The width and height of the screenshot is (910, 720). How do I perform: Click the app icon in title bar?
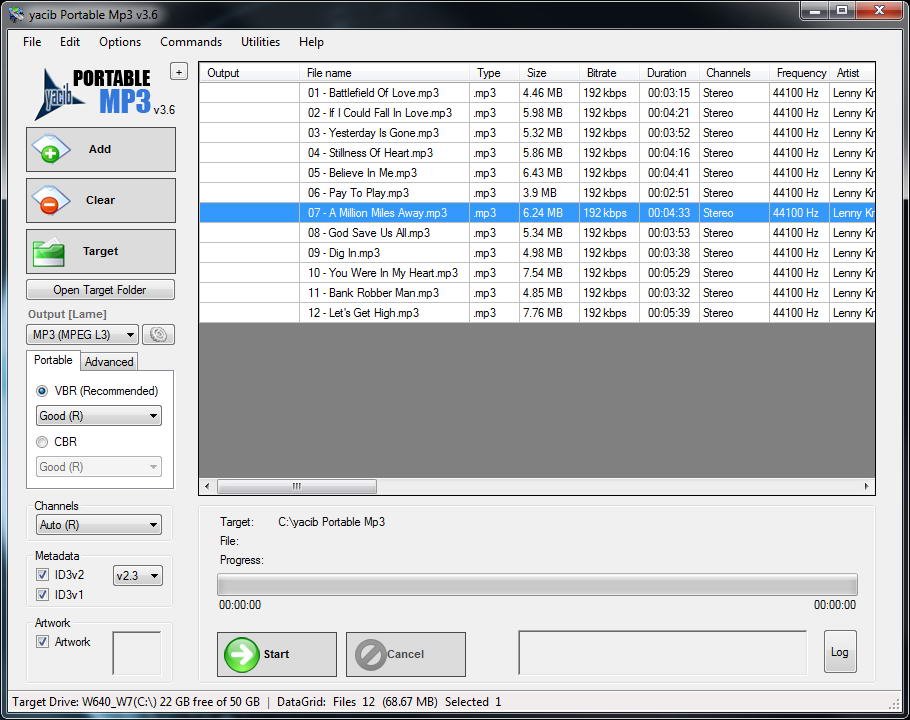pos(16,15)
